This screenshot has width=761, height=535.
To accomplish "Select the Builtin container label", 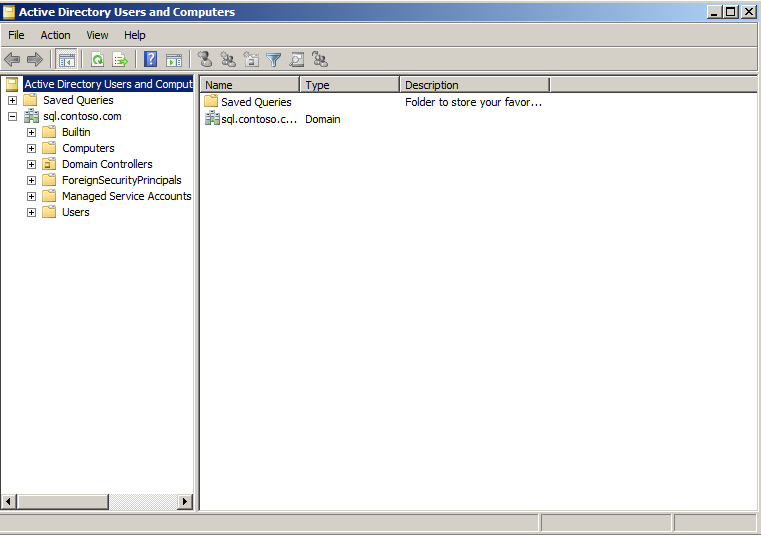I will click(76, 132).
